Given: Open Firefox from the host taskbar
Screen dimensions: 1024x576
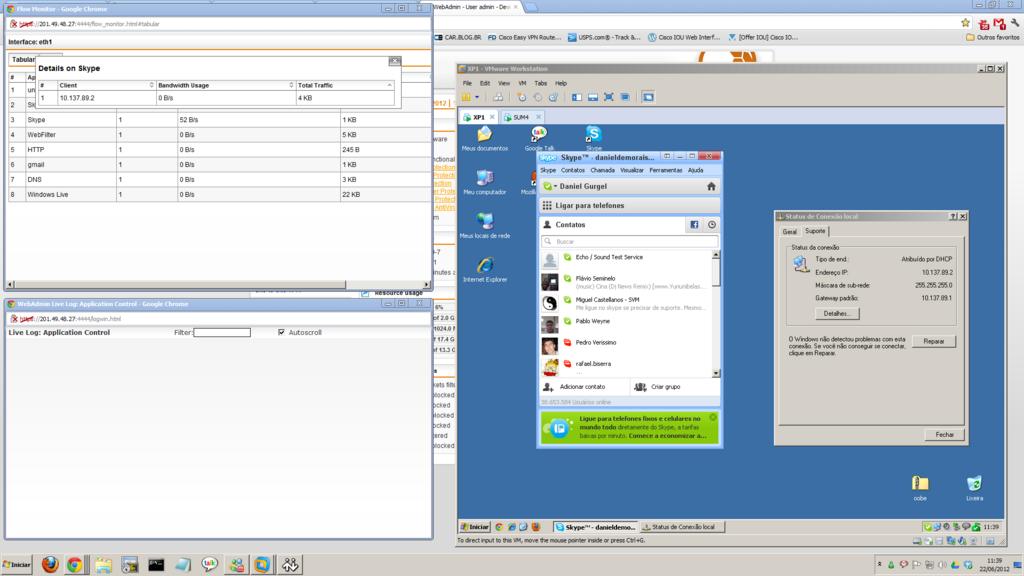Looking at the screenshot, I should (50, 564).
